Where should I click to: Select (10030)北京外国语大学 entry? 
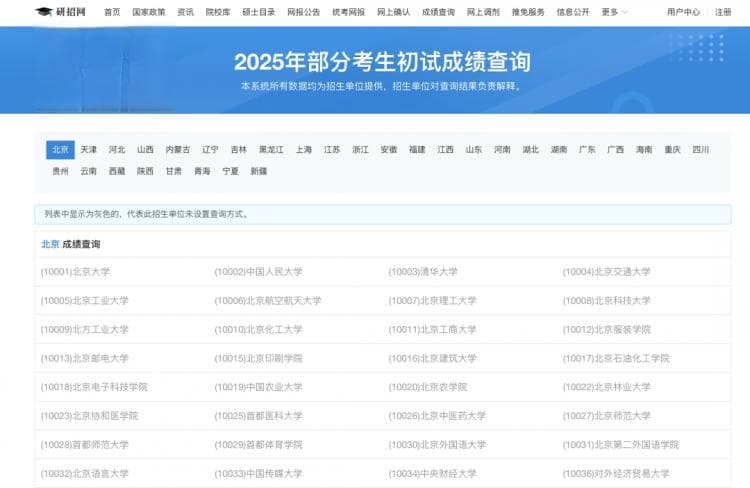[437, 444]
